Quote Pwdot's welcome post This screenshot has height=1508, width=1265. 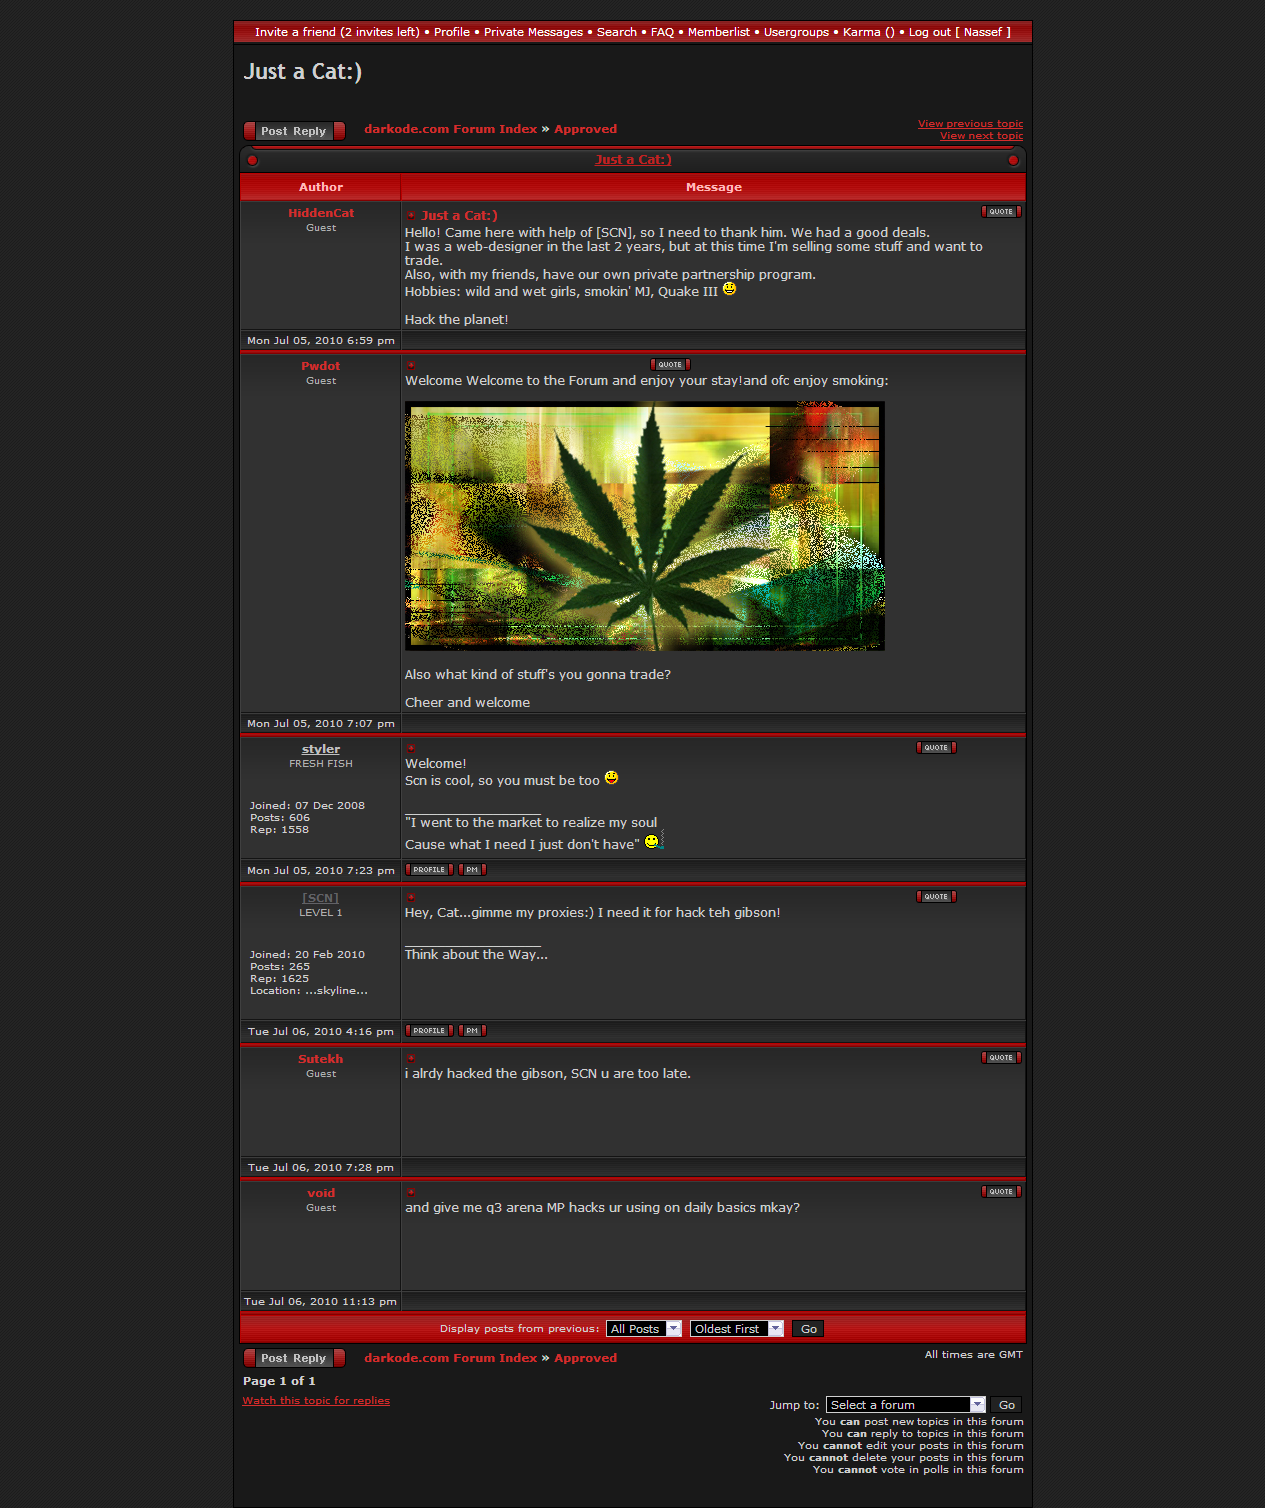[x=670, y=365]
